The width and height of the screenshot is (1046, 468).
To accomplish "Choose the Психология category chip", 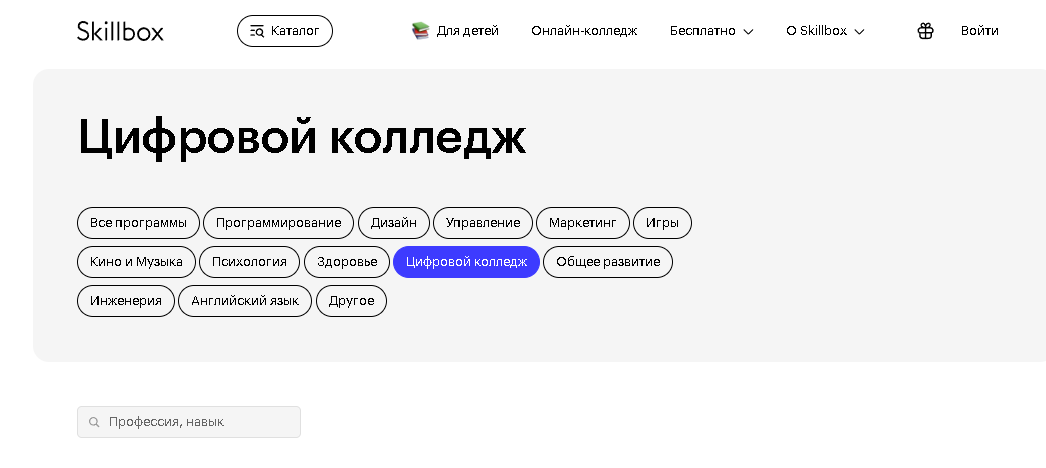I will 249,262.
